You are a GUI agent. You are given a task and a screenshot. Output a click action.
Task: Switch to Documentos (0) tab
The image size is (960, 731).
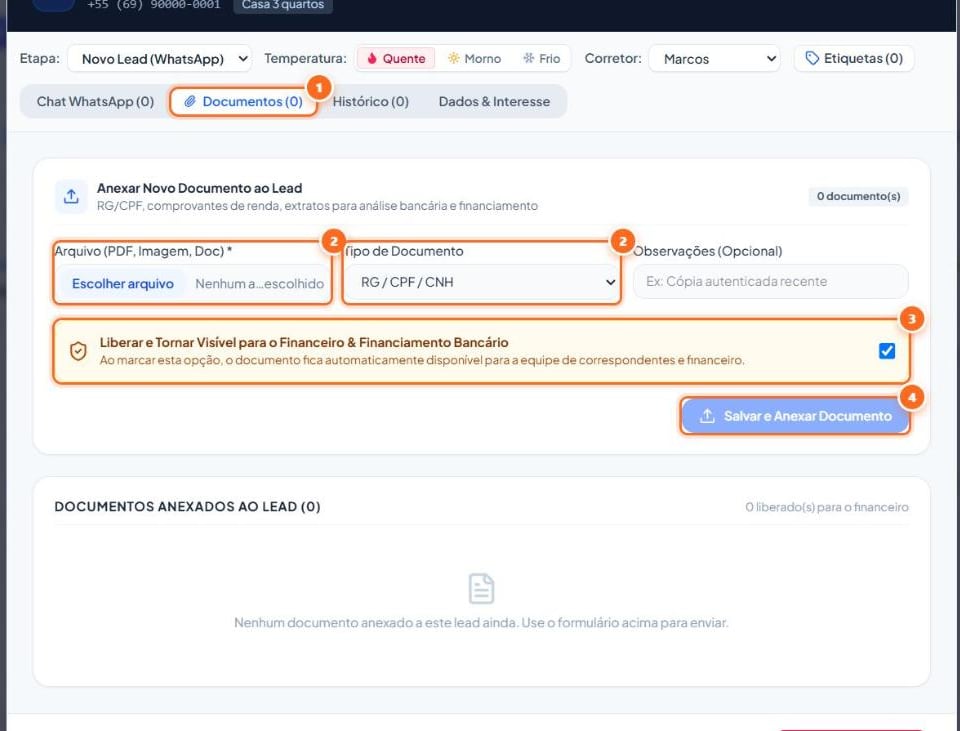click(244, 102)
